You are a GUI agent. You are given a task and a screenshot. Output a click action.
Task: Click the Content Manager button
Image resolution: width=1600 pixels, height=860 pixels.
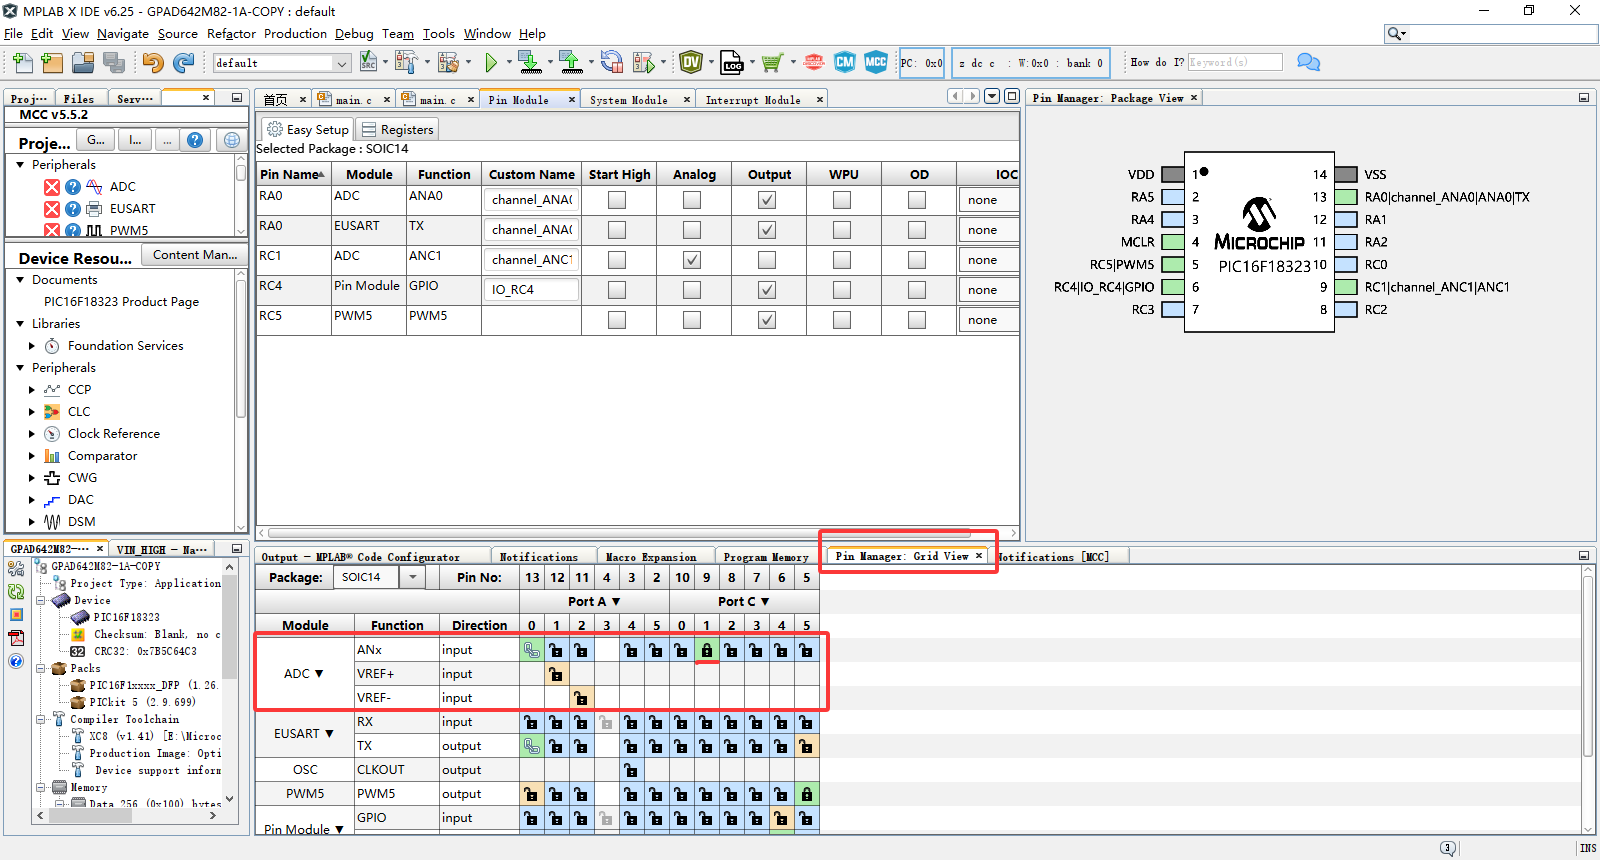coord(194,255)
